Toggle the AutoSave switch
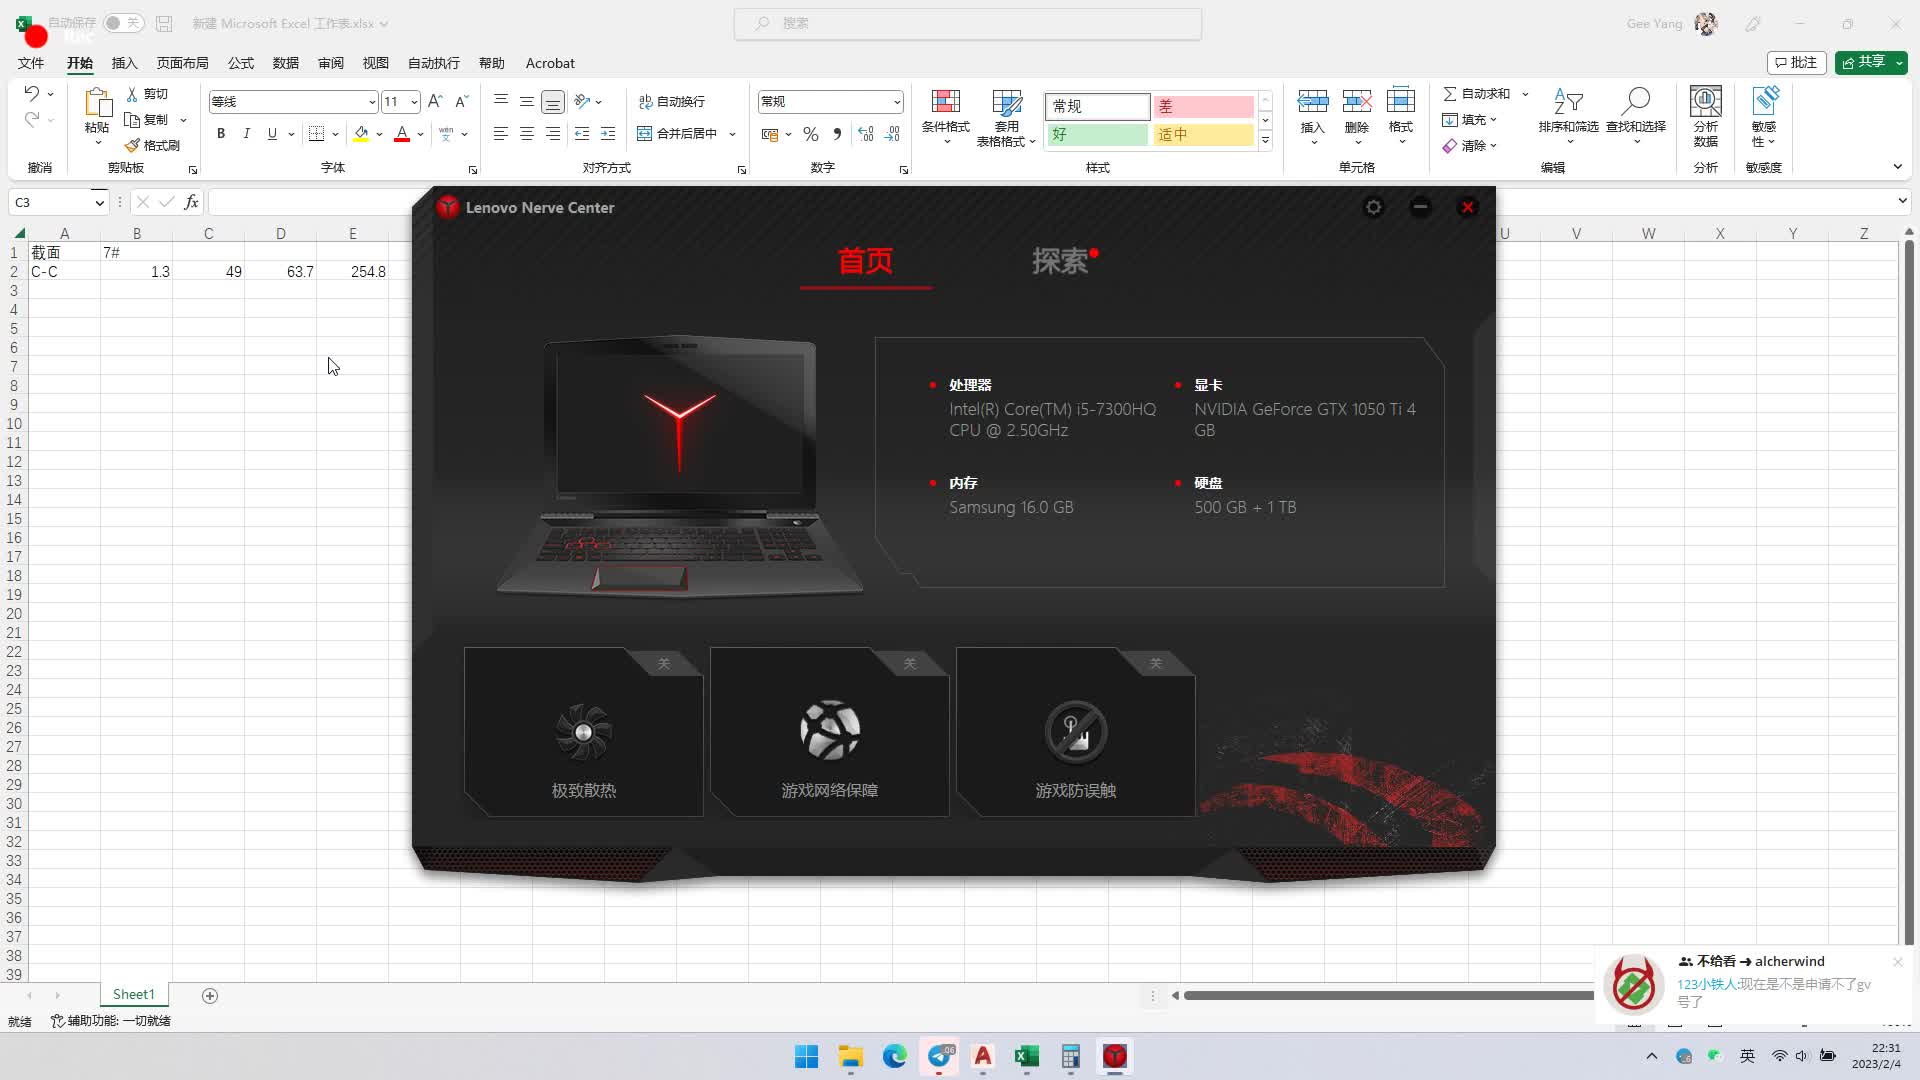 [124, 23]
